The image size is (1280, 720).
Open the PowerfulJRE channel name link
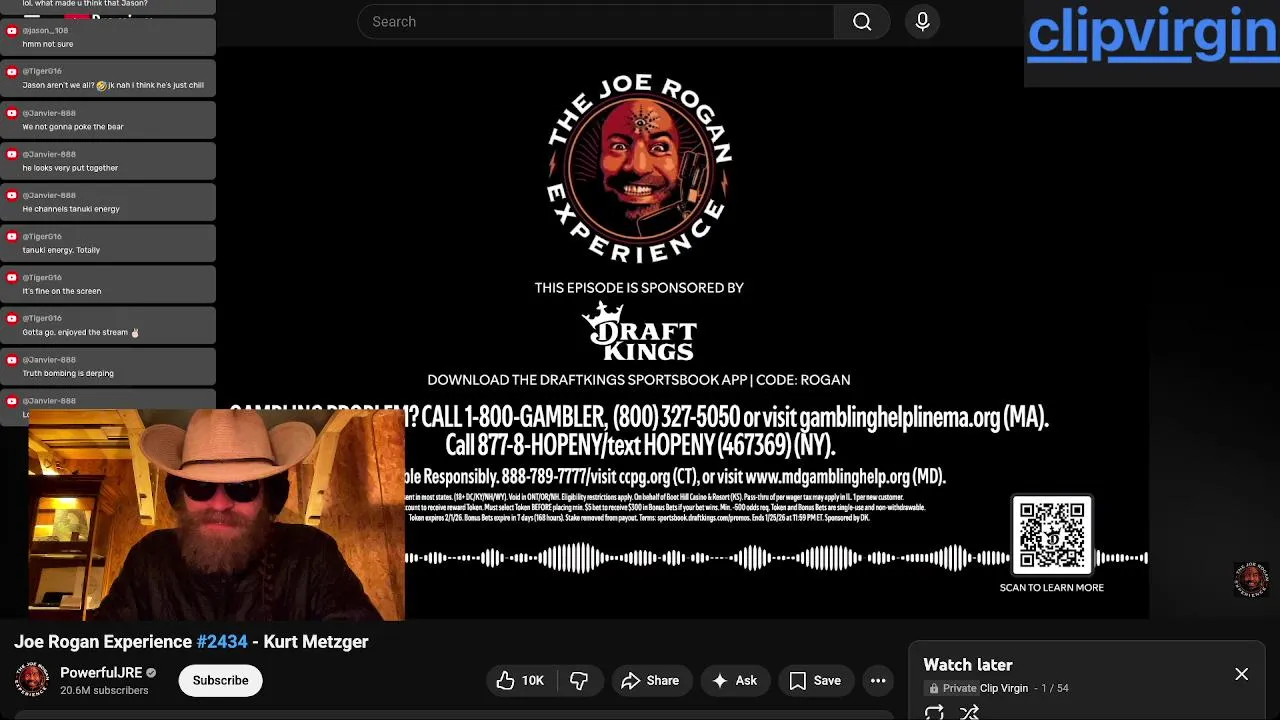click(101, 672)
